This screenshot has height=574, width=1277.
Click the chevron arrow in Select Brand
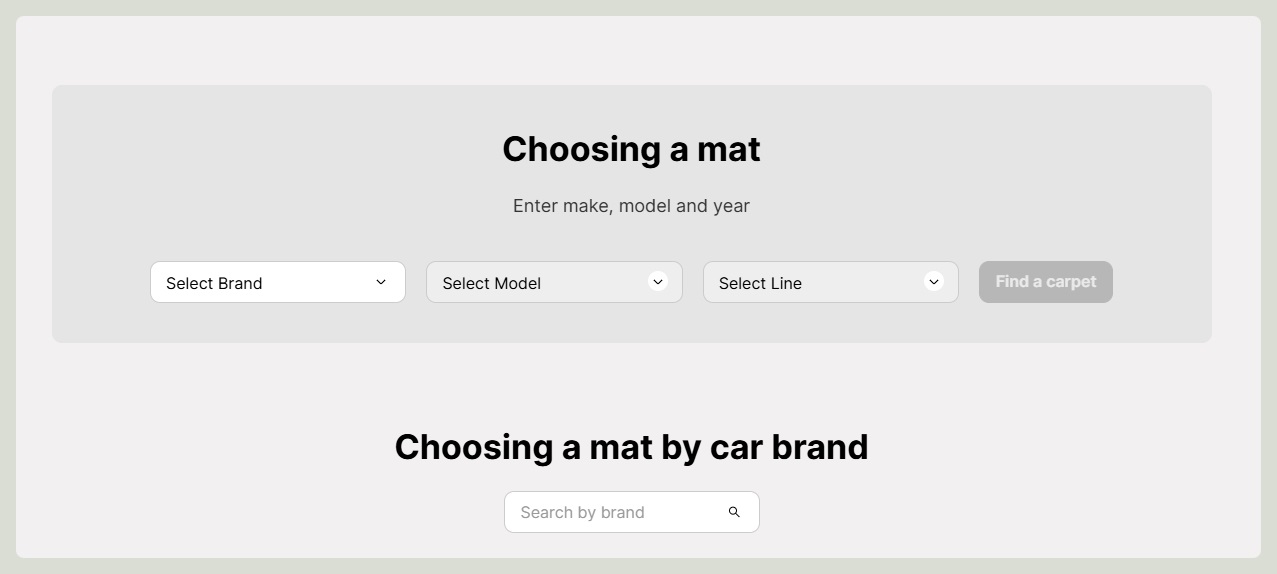(381, 282)
